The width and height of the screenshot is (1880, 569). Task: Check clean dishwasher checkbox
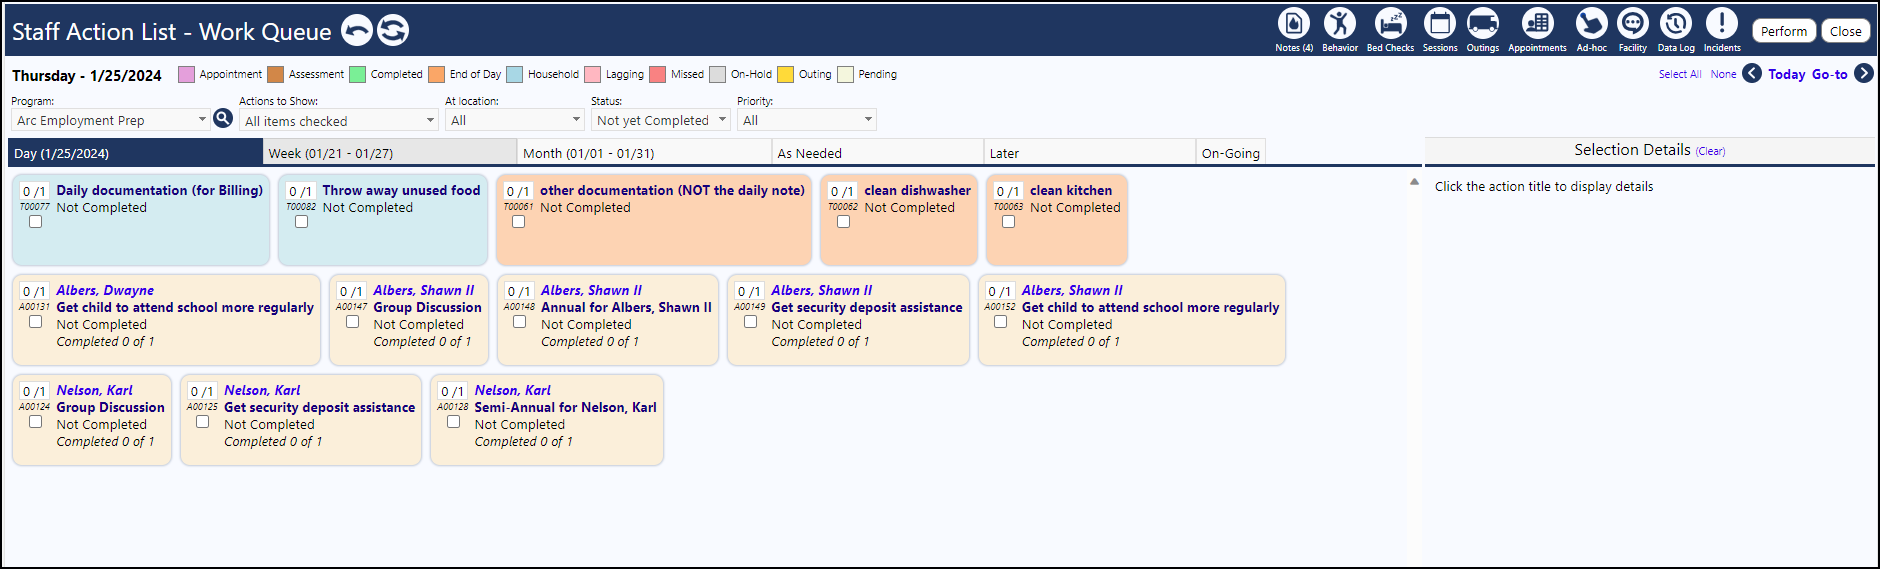[x=843, y=222]
